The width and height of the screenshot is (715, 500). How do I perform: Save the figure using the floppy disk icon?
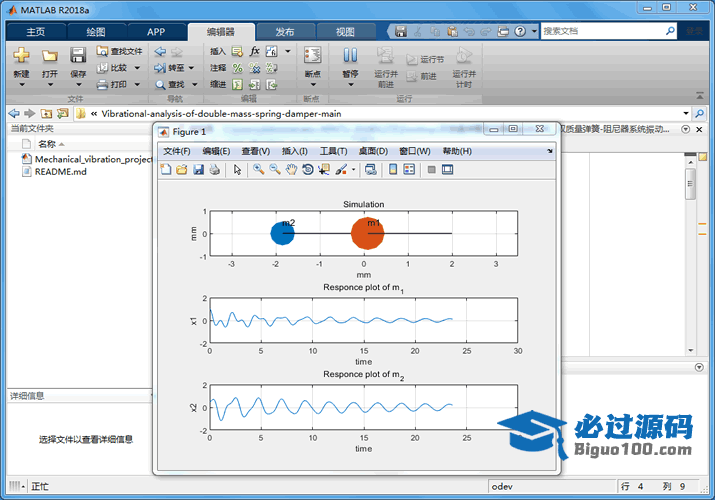199,170
